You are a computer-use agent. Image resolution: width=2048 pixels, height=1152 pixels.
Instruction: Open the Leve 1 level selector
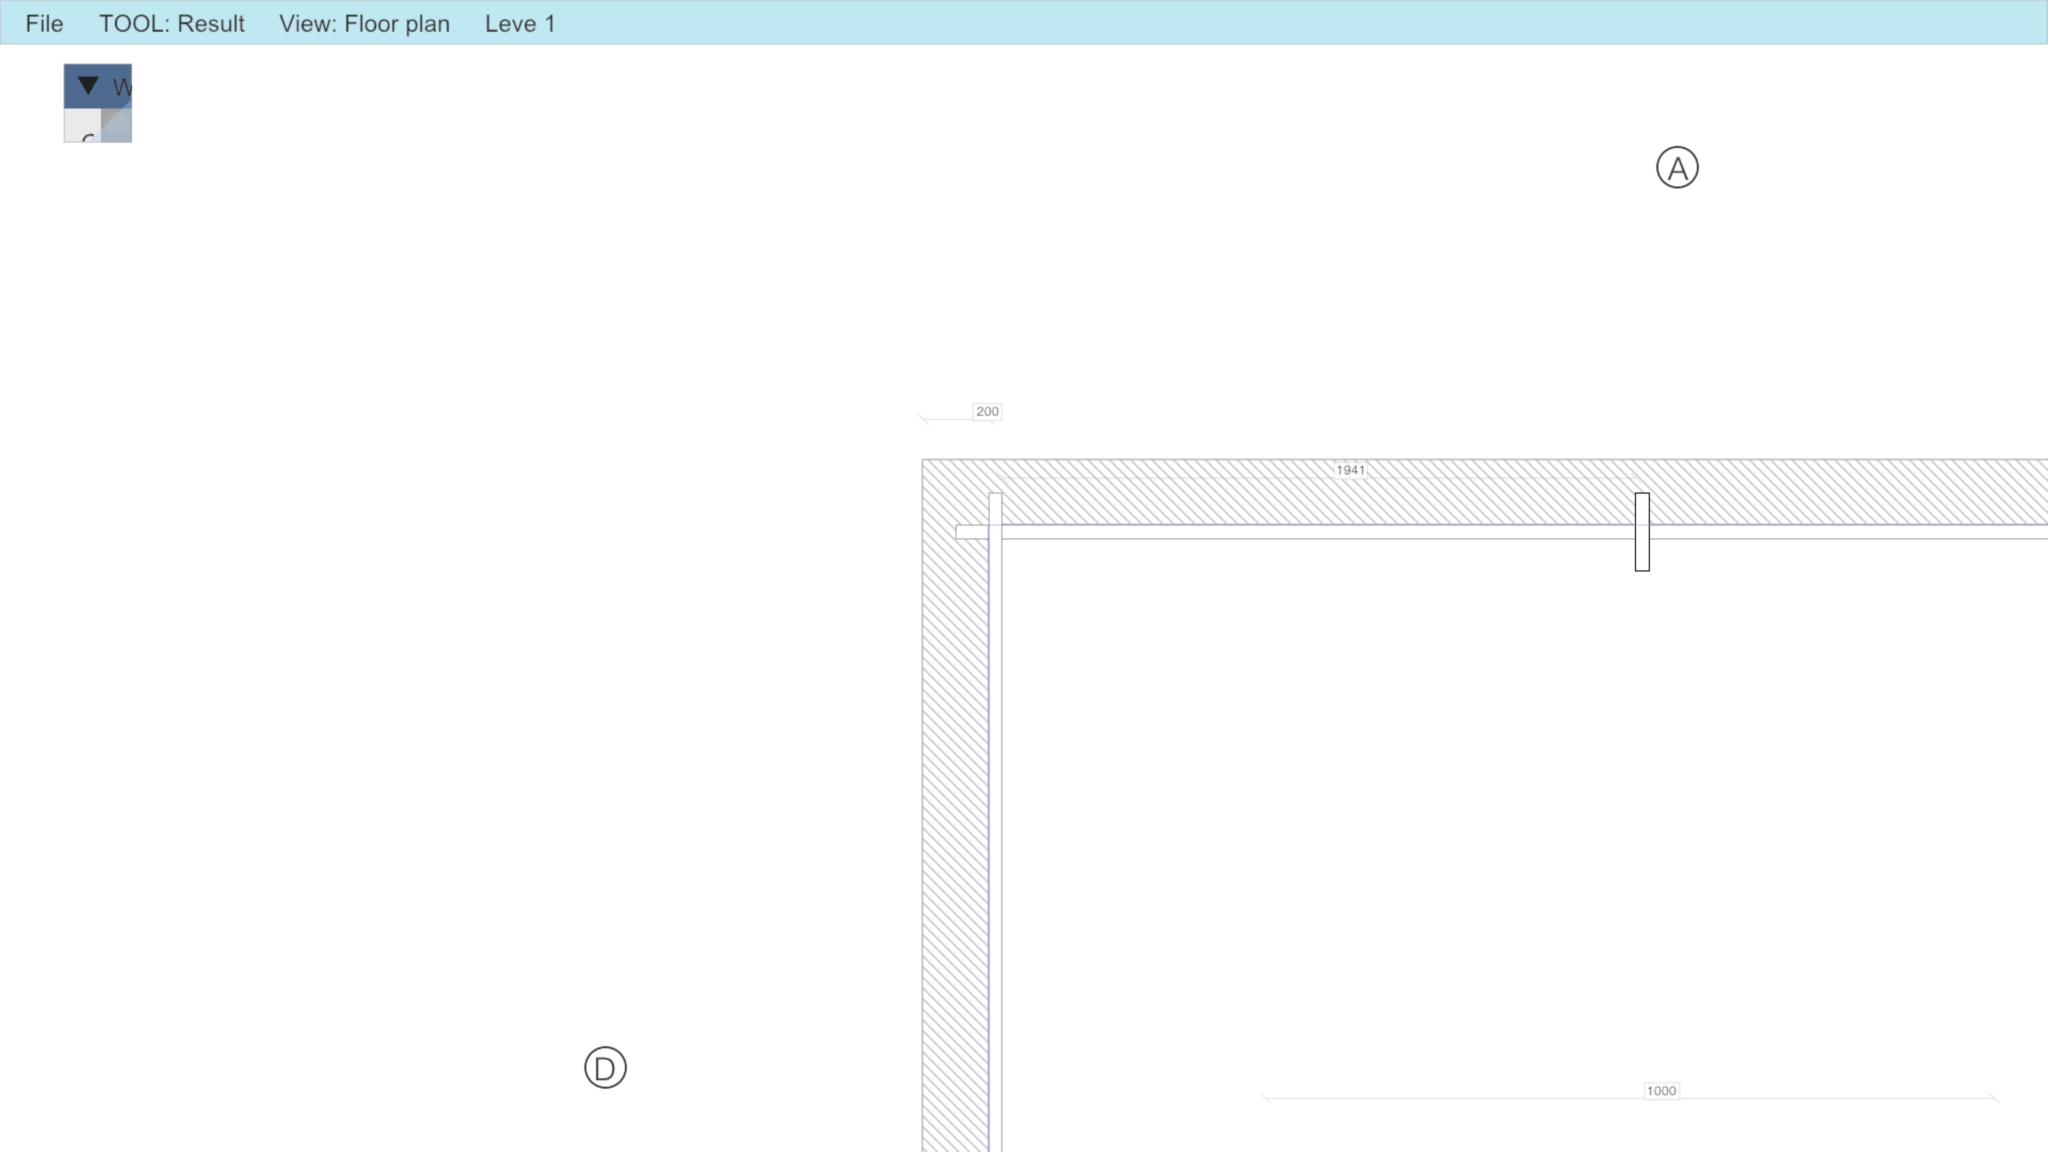(x=519, y=23)
